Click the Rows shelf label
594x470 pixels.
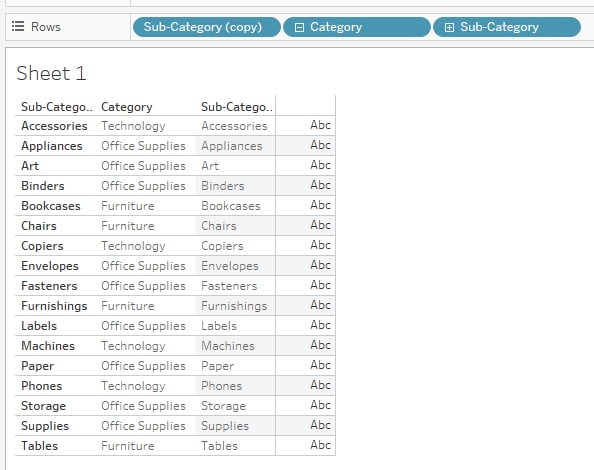pyautogui.click(x=46, y=27)
